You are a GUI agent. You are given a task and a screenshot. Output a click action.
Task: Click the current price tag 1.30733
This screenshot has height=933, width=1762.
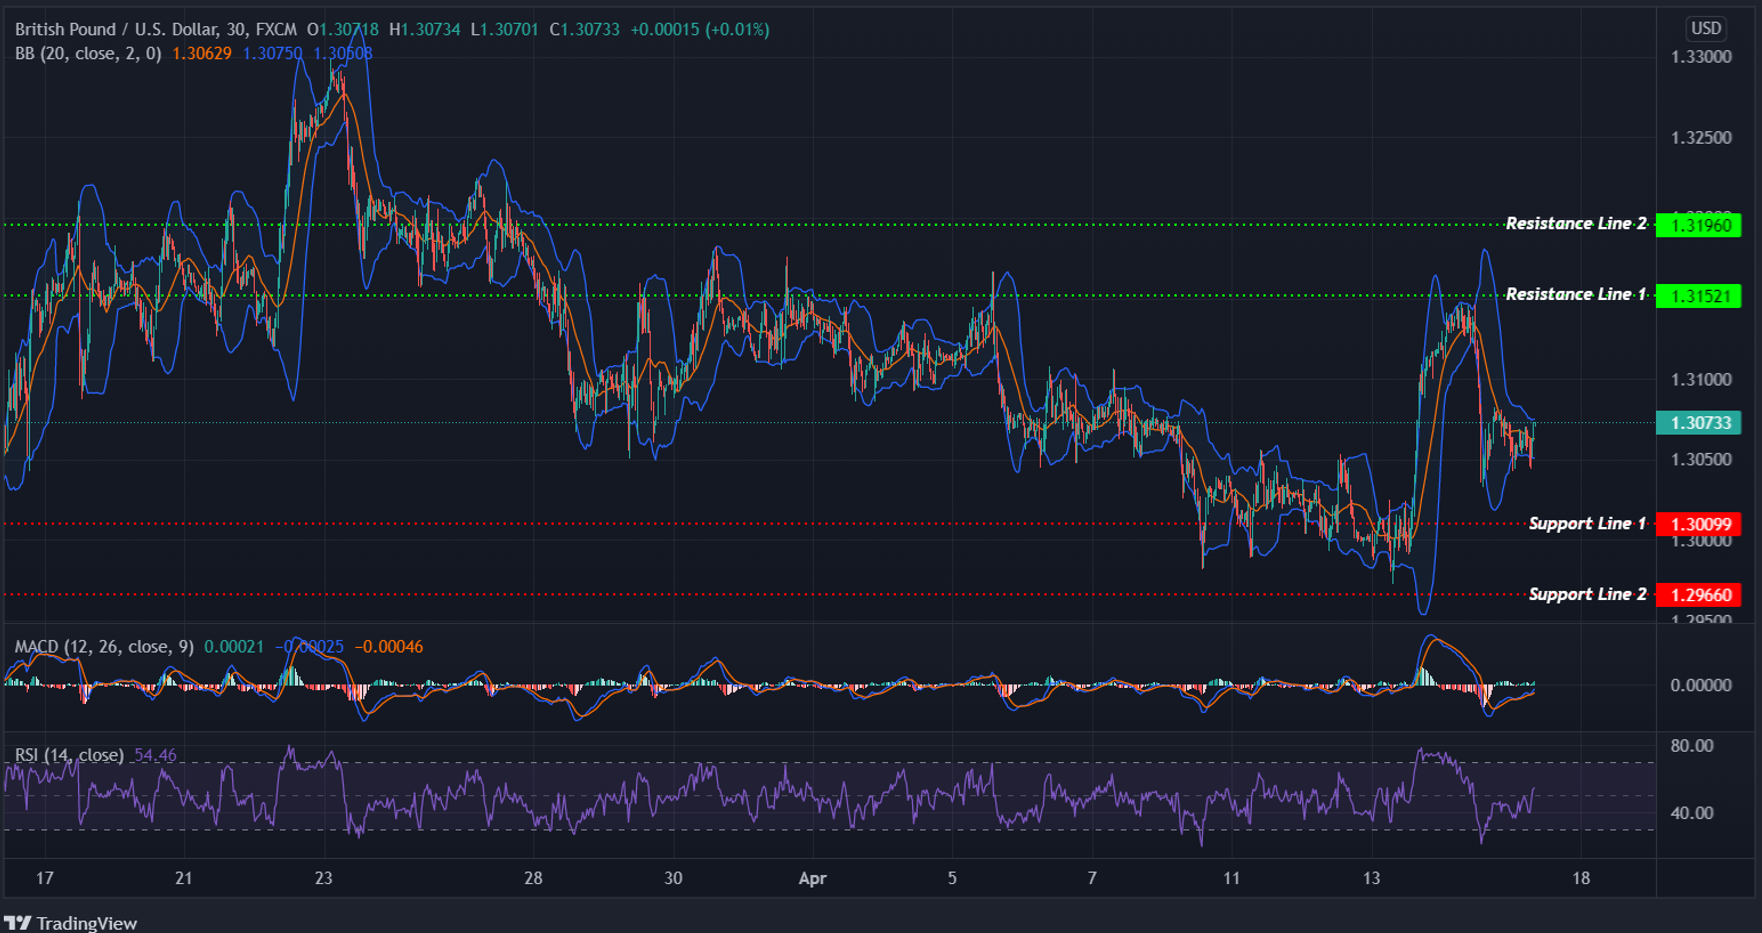coord(1700,424)
